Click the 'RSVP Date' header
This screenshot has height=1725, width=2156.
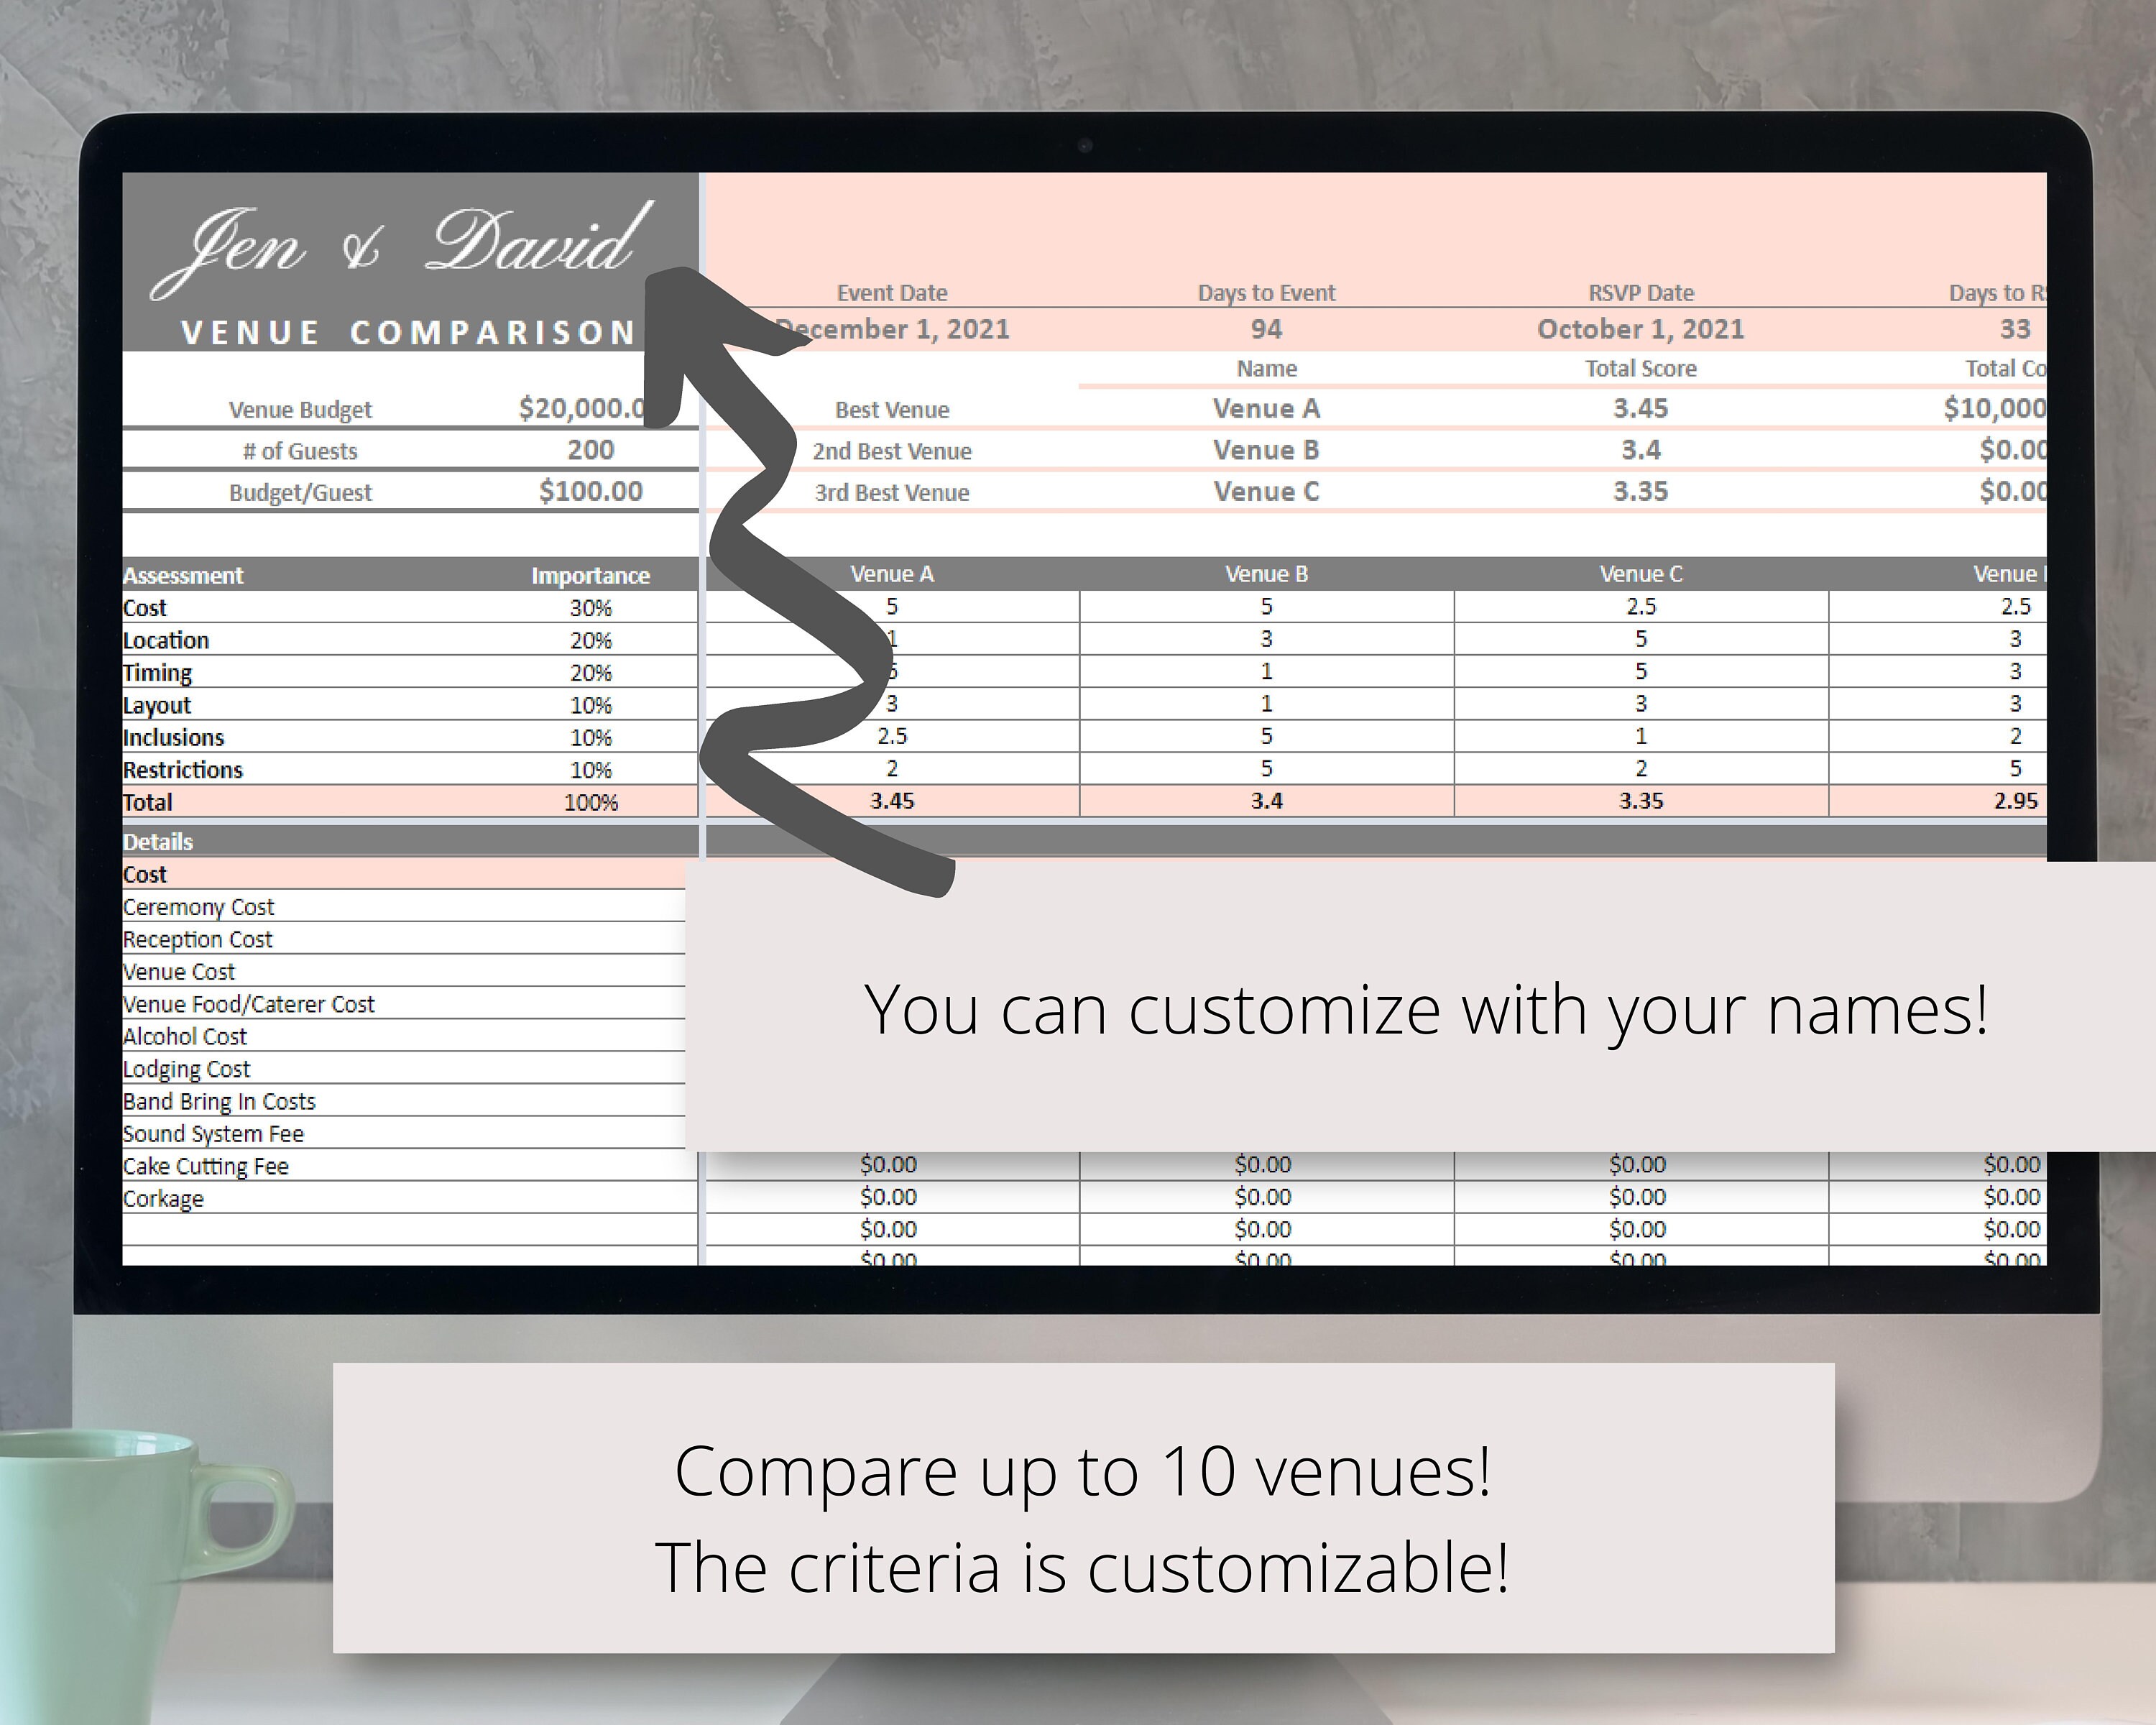(x=1641, y=293)
